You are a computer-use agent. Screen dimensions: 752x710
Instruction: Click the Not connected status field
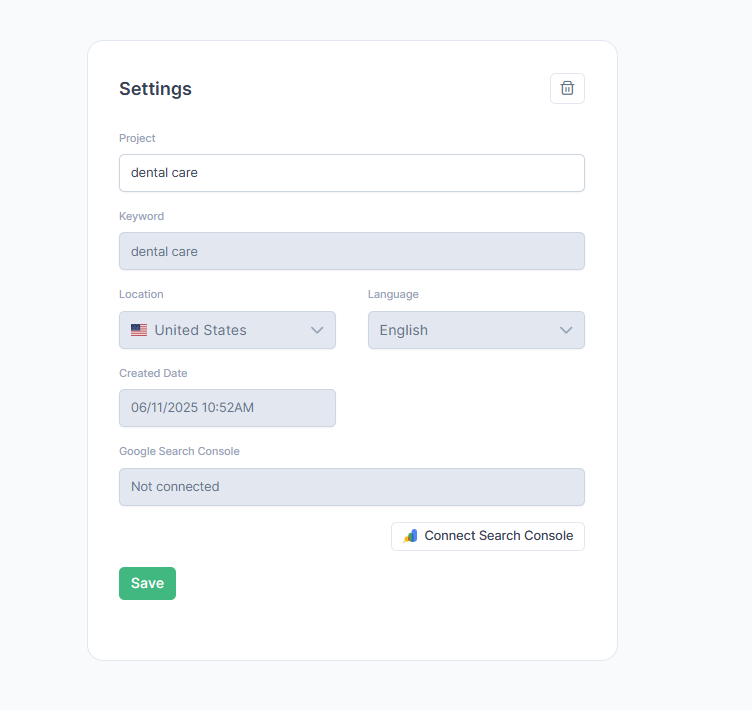tap(351, 487)
